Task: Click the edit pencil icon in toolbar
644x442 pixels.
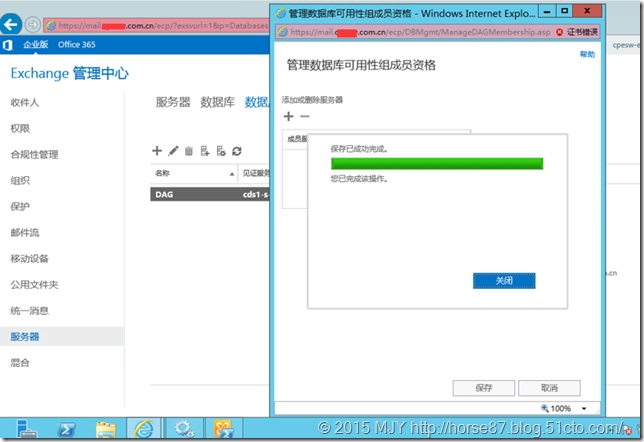Action: point(173,151)
